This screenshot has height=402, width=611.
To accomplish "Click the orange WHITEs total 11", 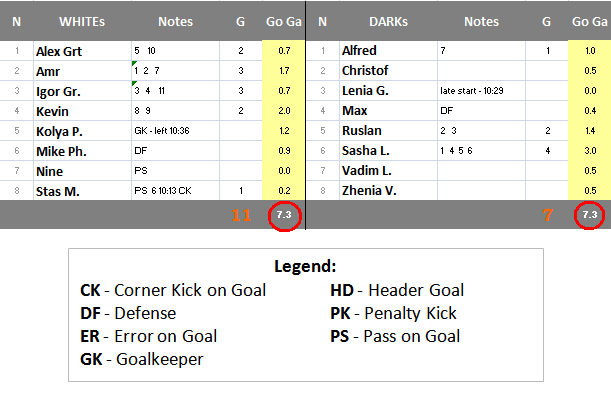I will (x=240, y=215).
